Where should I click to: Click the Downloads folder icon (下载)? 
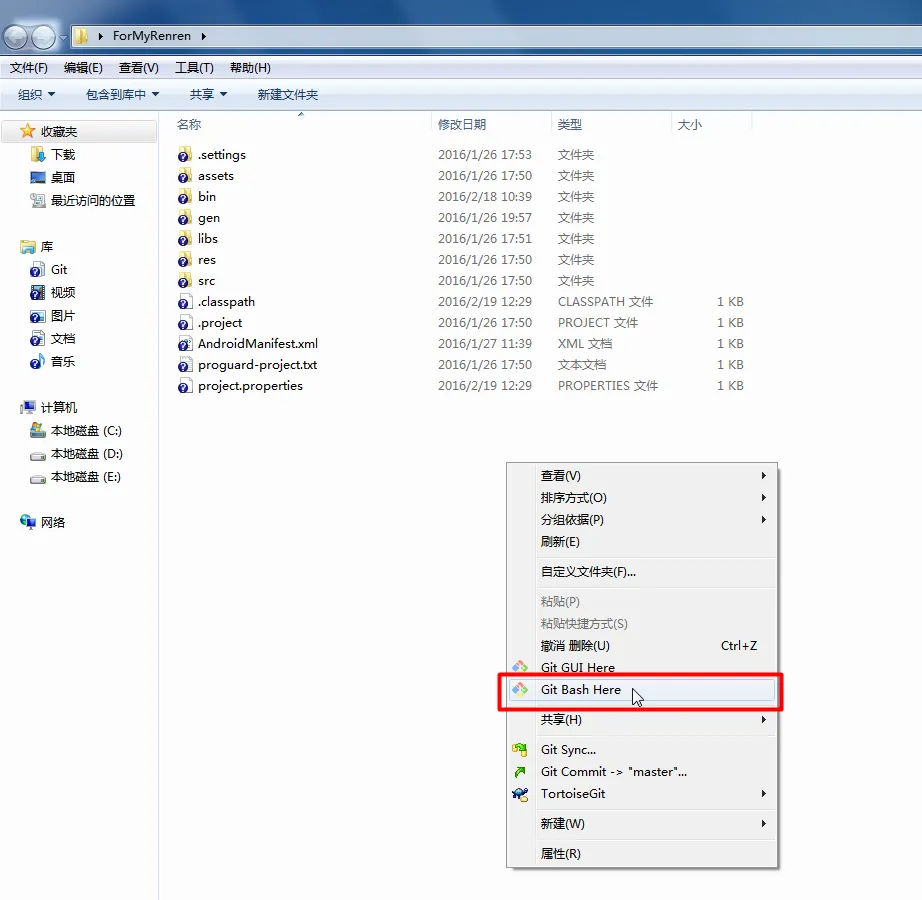38,155
